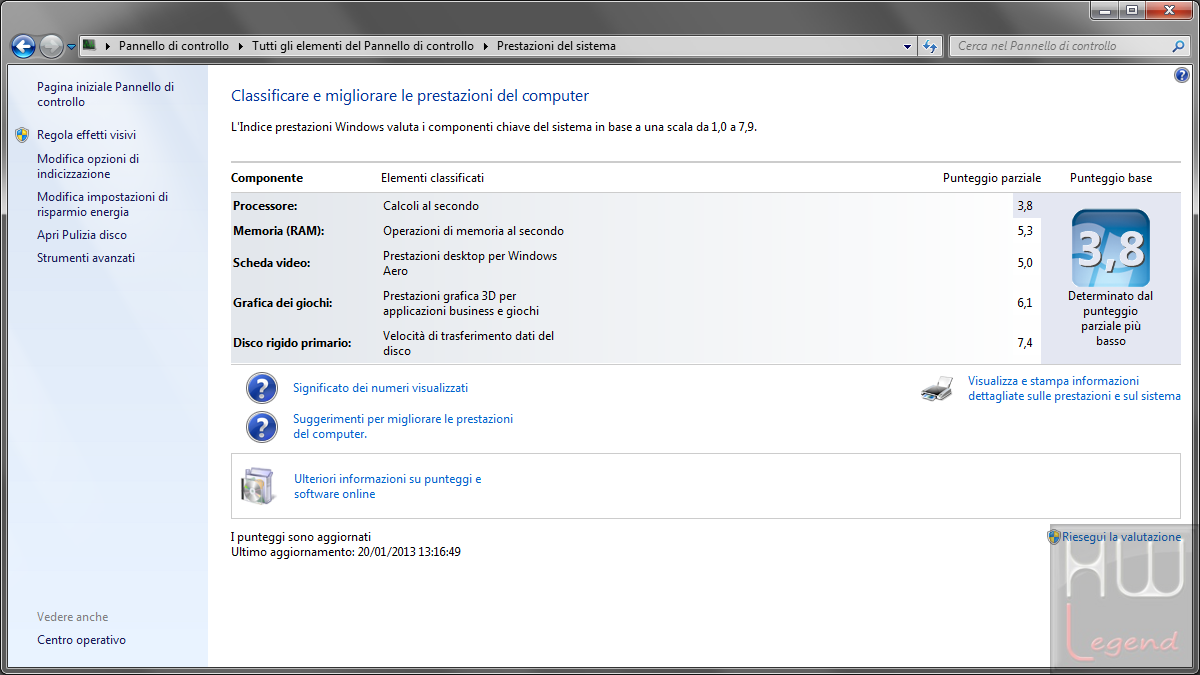The image size is (1200, 675).
Task: Click 'Calcoli al secondo' description
Action: point(431,206)
